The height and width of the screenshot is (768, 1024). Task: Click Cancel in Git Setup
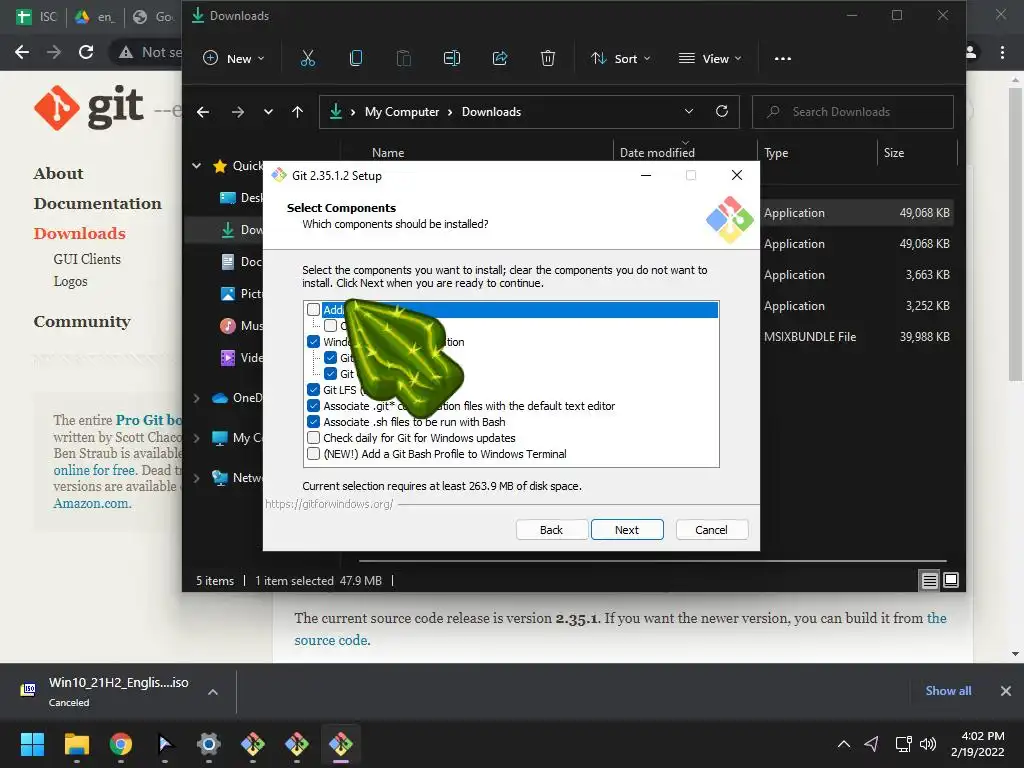click(x=711, y=530)
